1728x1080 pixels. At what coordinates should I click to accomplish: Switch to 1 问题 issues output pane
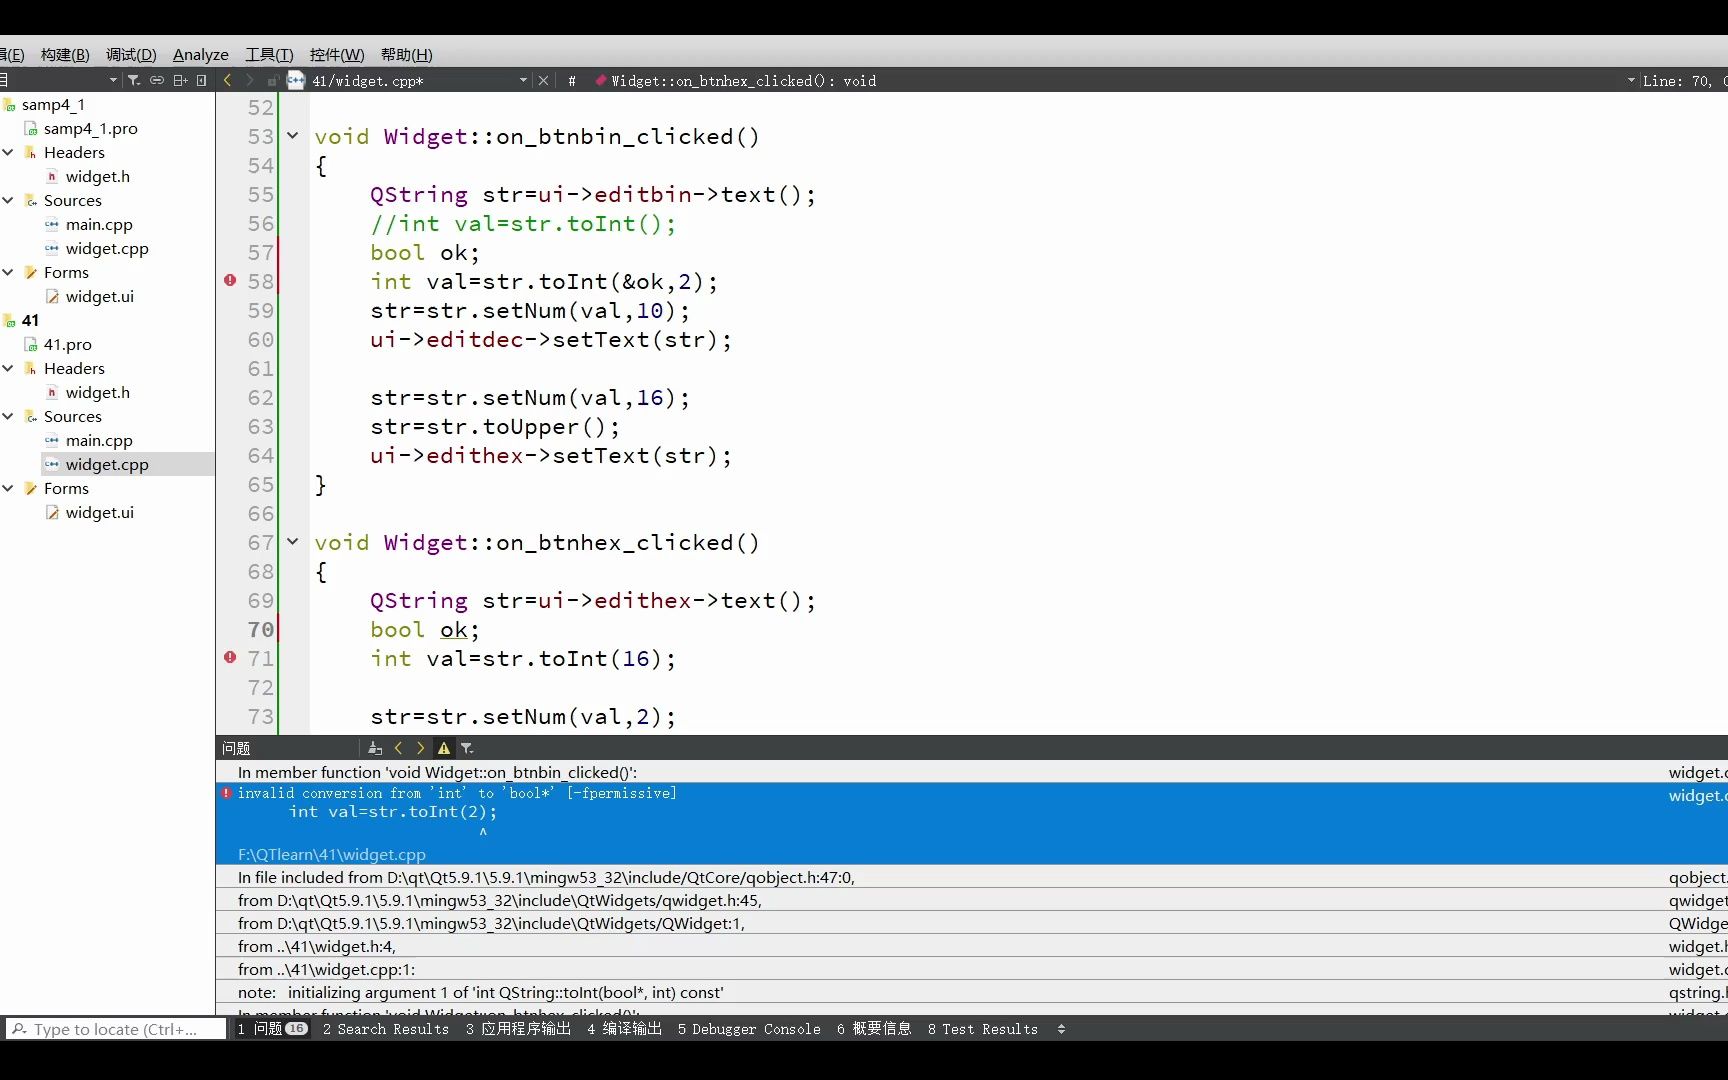[x=271, y=1028]
